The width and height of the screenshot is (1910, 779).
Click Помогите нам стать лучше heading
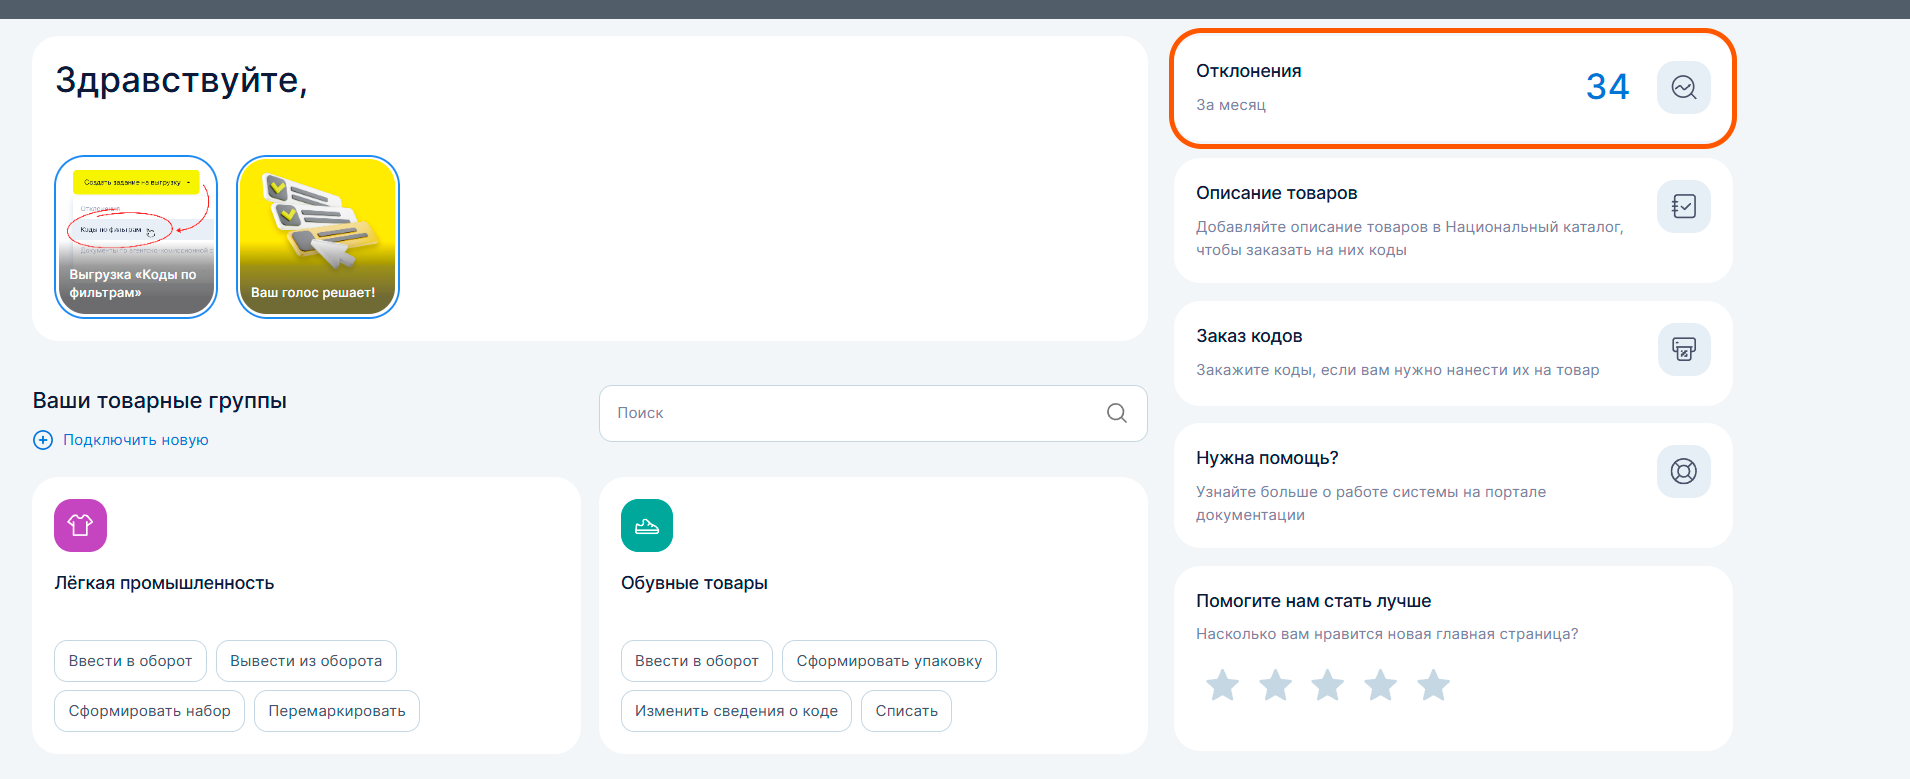coord(1314,601)
